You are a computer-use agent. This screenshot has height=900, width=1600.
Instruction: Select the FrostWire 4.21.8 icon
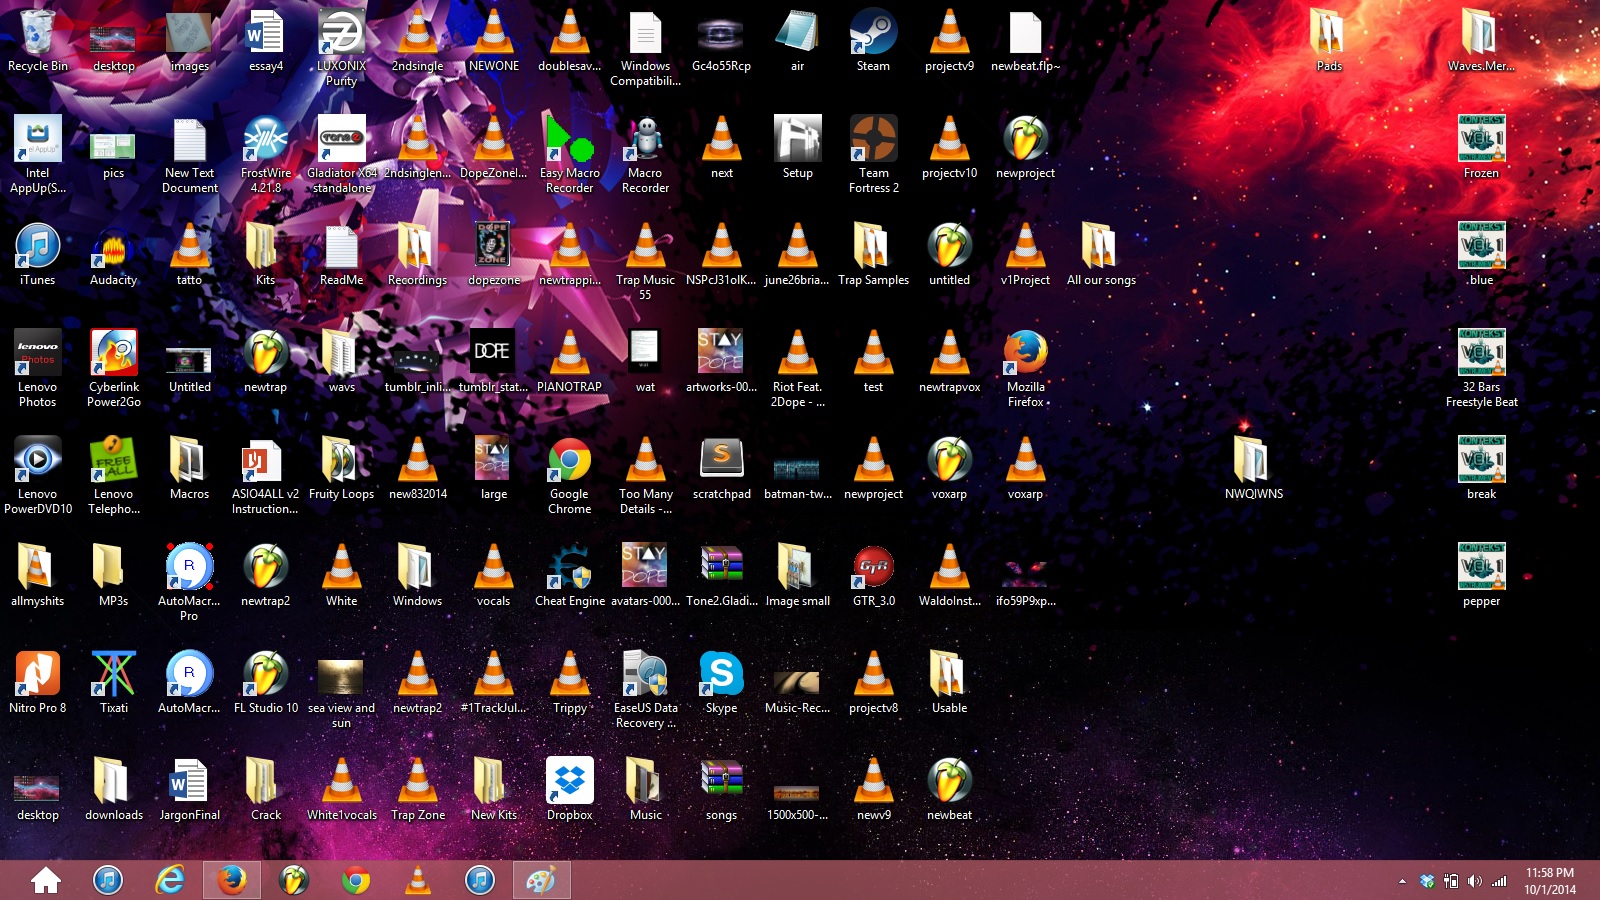tap(265, 141)
